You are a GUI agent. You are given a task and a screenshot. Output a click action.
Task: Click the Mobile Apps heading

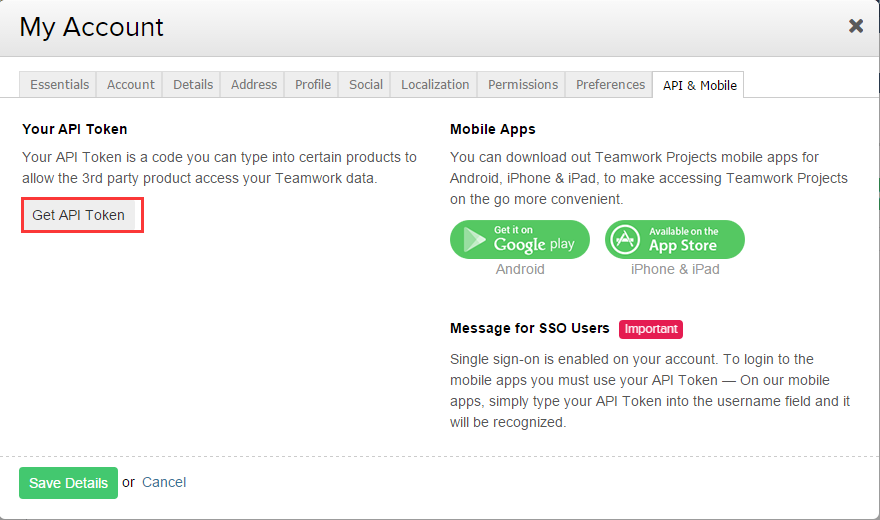493,129
